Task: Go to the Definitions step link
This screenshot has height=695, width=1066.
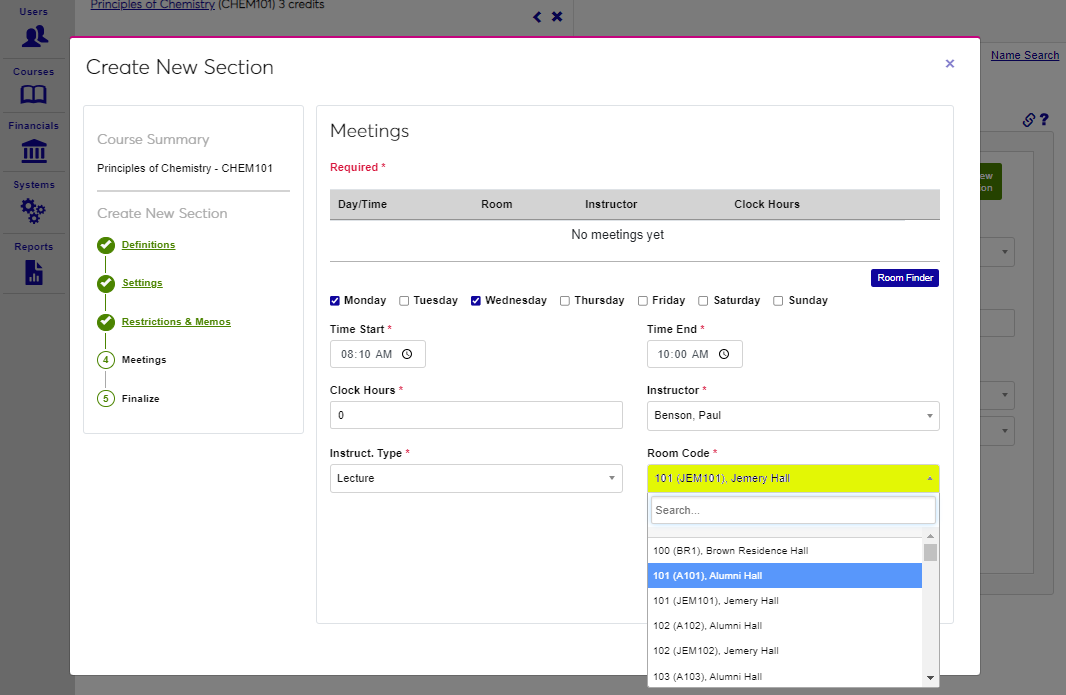Action: [148, 245]
